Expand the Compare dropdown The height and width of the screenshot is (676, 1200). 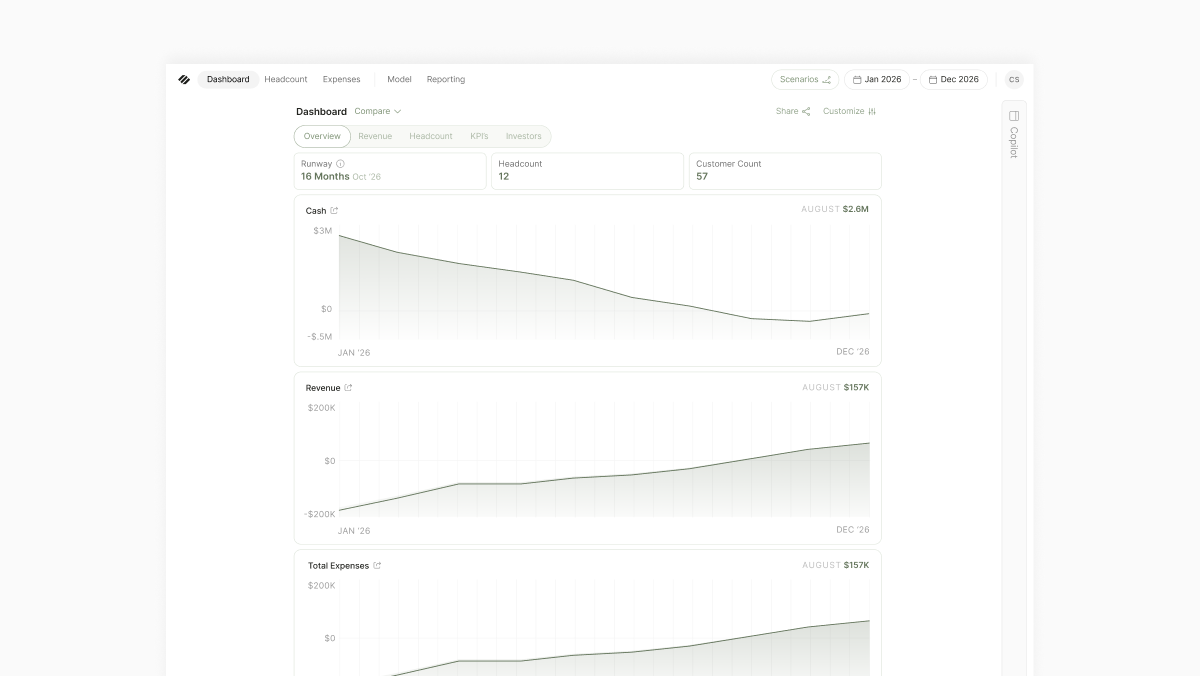click(378, 112)
